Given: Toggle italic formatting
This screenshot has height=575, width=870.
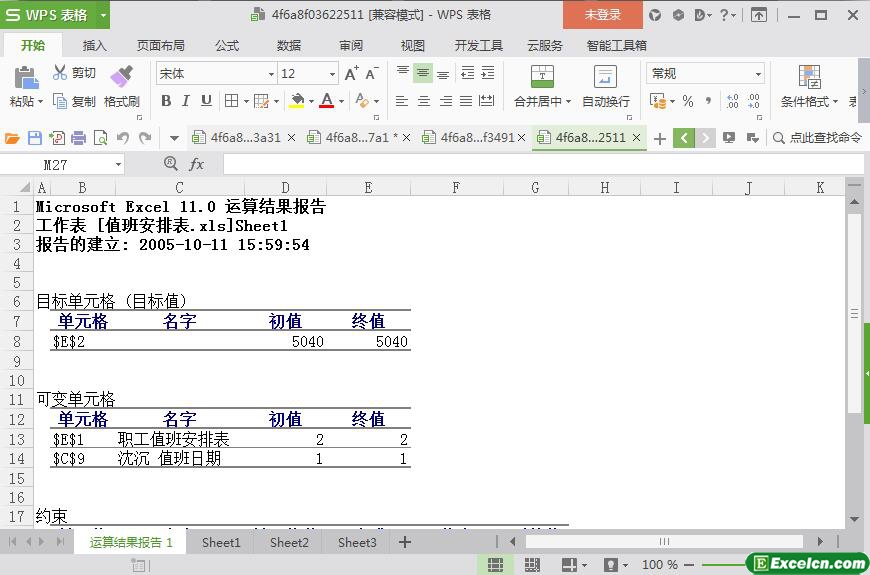Looking at the screenshot, I should click(186, 101).
